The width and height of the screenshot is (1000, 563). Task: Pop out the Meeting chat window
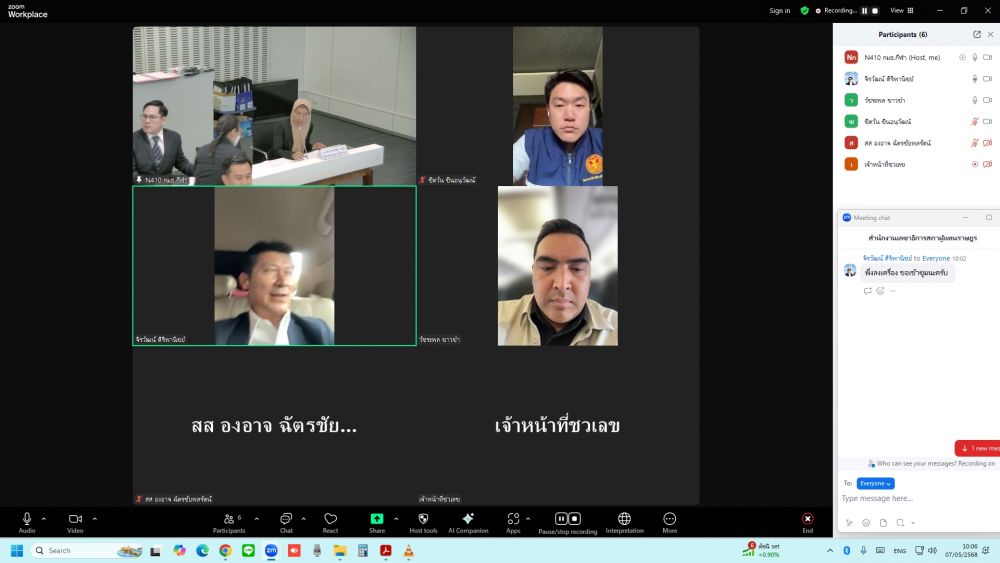989,217
